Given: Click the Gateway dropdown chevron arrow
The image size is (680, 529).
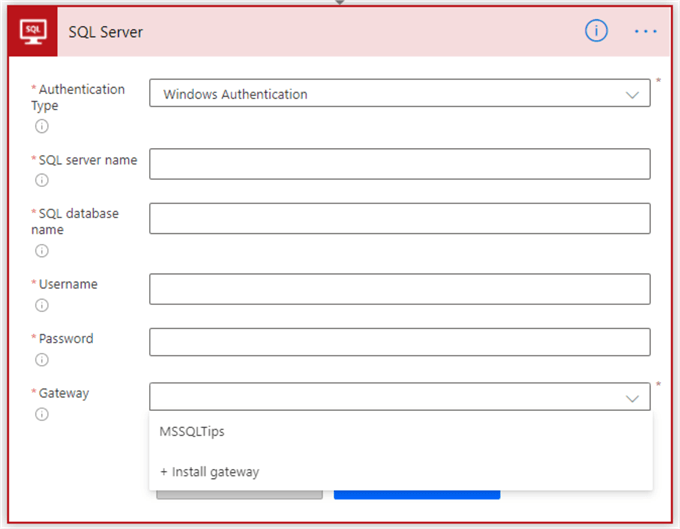Looking at the screenshot, I should (x=632, y=398).
